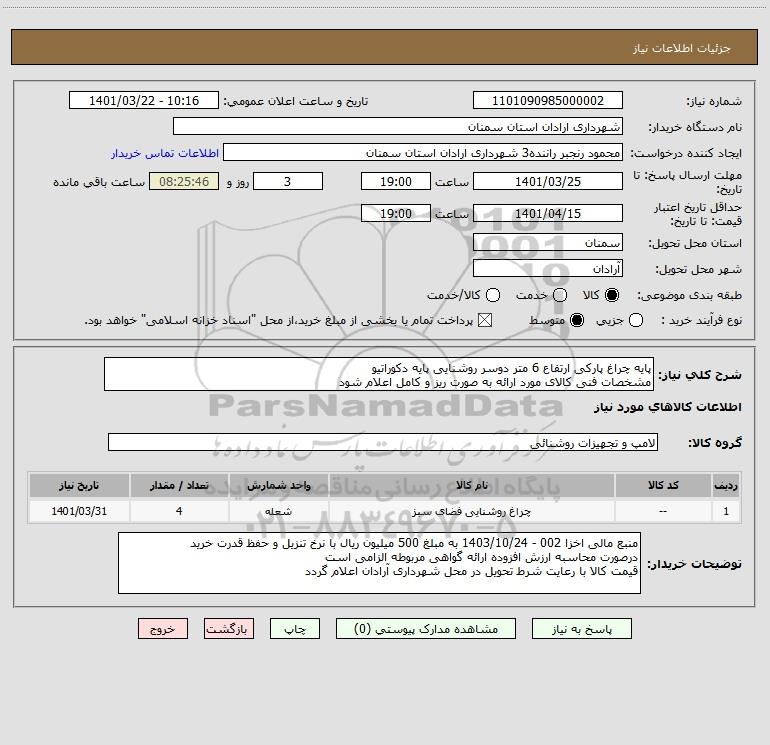The image size is (770, 745).
Task: Click the unit cell شعله
Action: pos(278,511)
